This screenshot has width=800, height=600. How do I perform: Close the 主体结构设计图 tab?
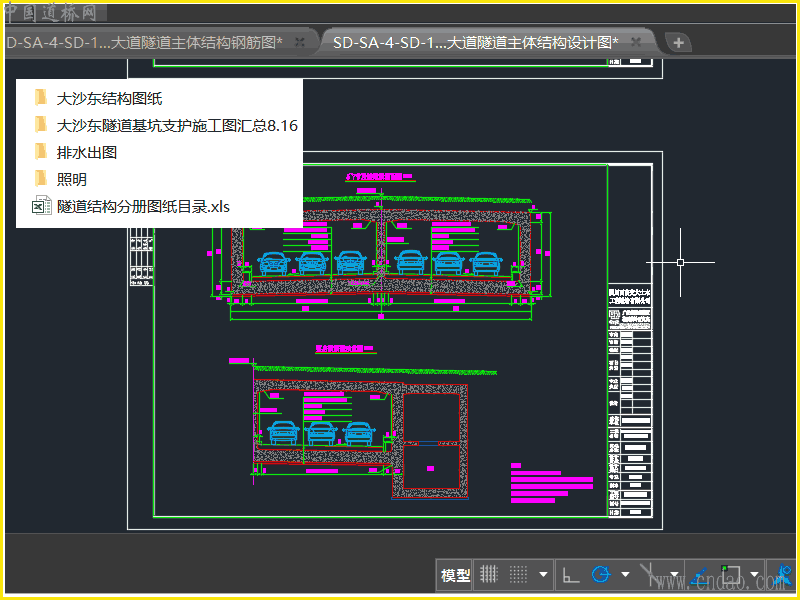pos(636,42)
